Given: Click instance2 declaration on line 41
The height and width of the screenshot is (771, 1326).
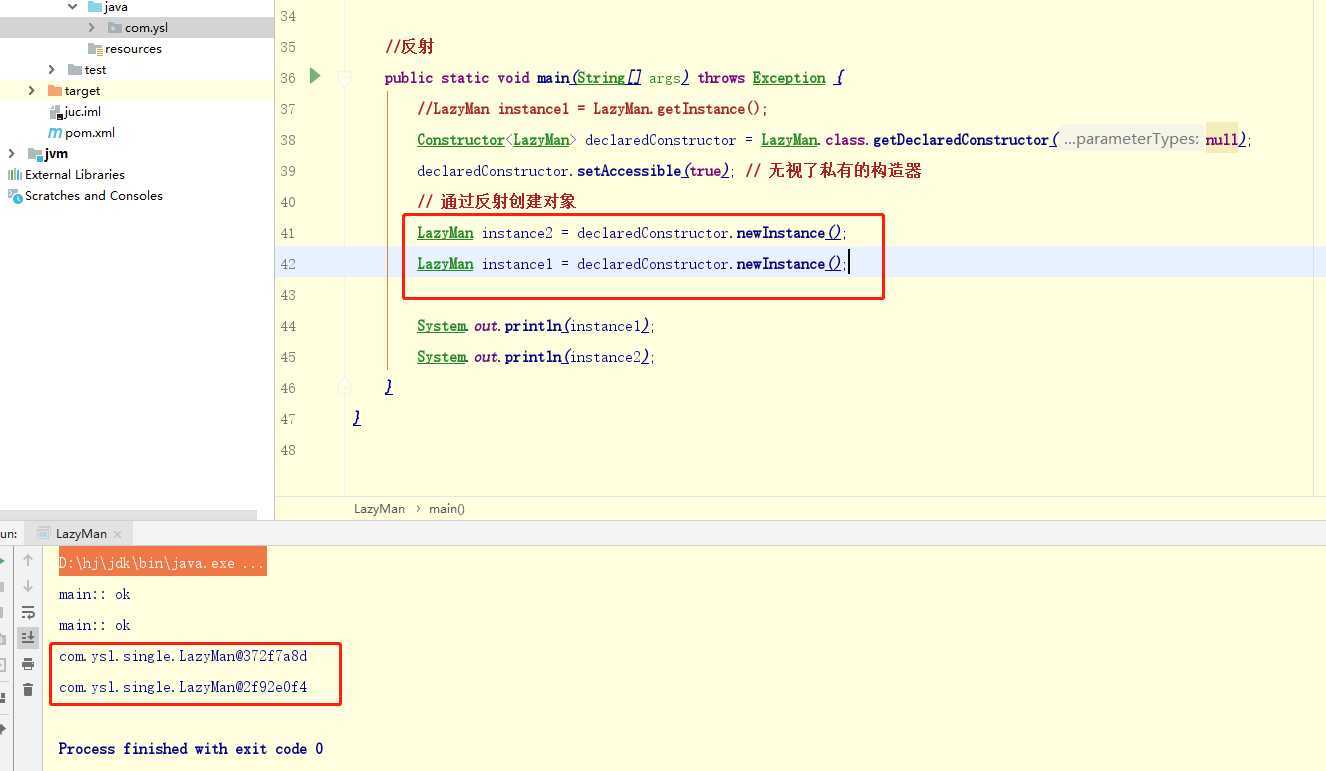Looking at the screenshot, I should 516,233.
